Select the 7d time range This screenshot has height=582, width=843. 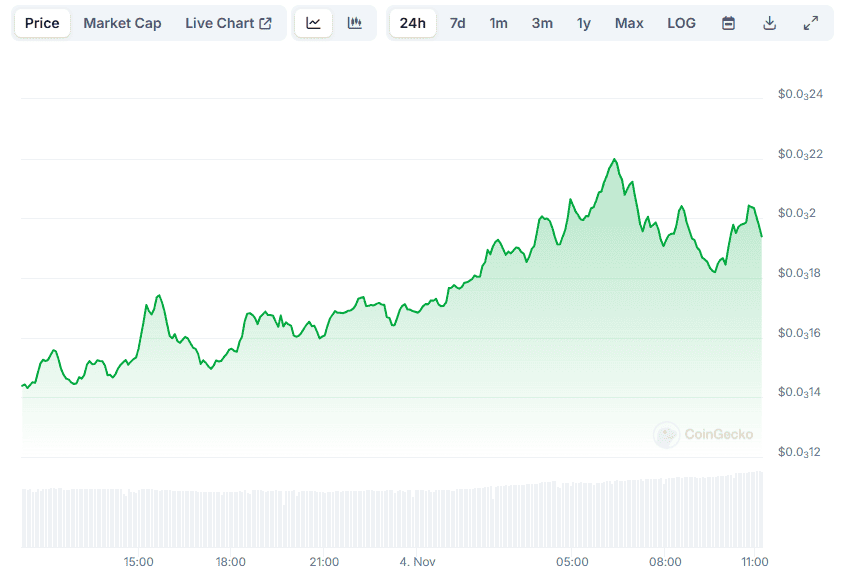(x=458, y=23)
